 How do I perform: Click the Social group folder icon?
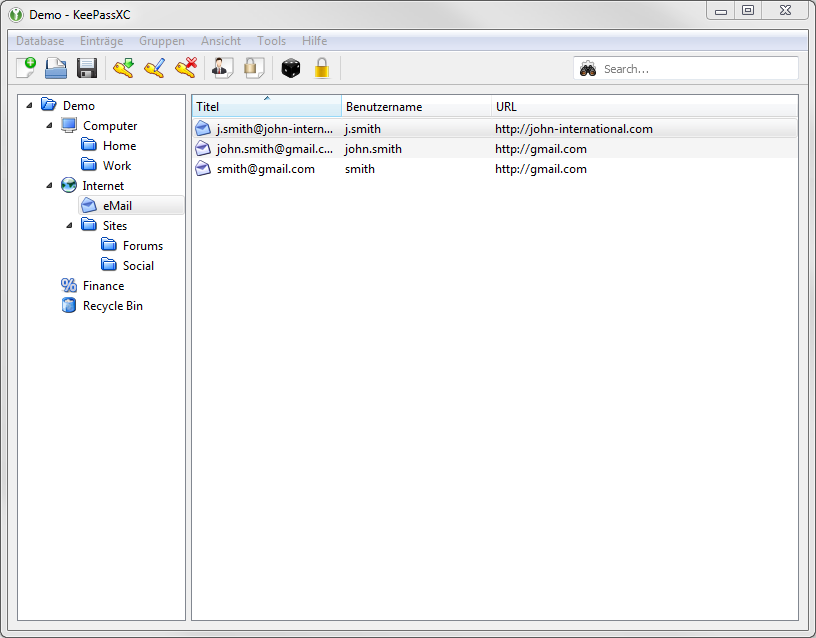(109, 265)
